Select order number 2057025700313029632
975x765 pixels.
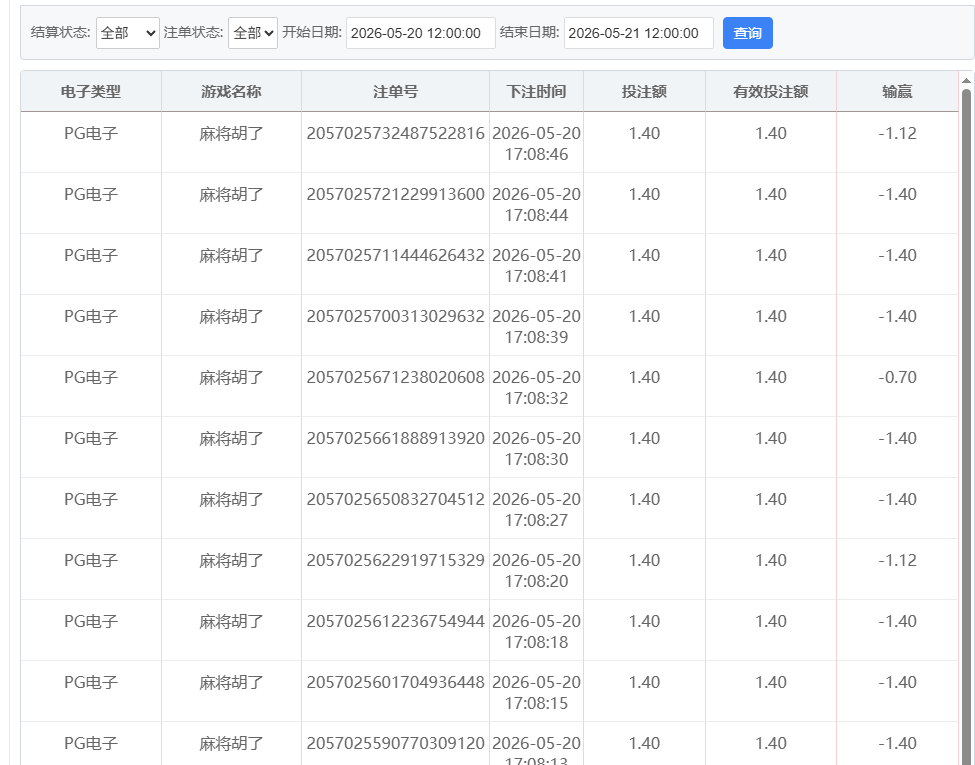395,316
